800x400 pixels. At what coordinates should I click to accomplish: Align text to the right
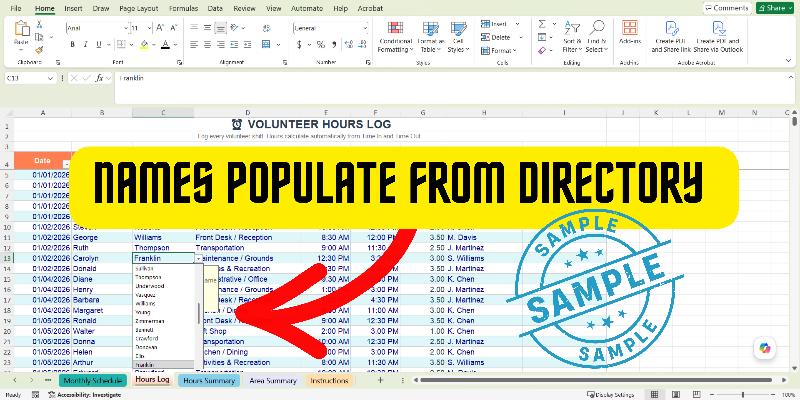tap(220, 44)
